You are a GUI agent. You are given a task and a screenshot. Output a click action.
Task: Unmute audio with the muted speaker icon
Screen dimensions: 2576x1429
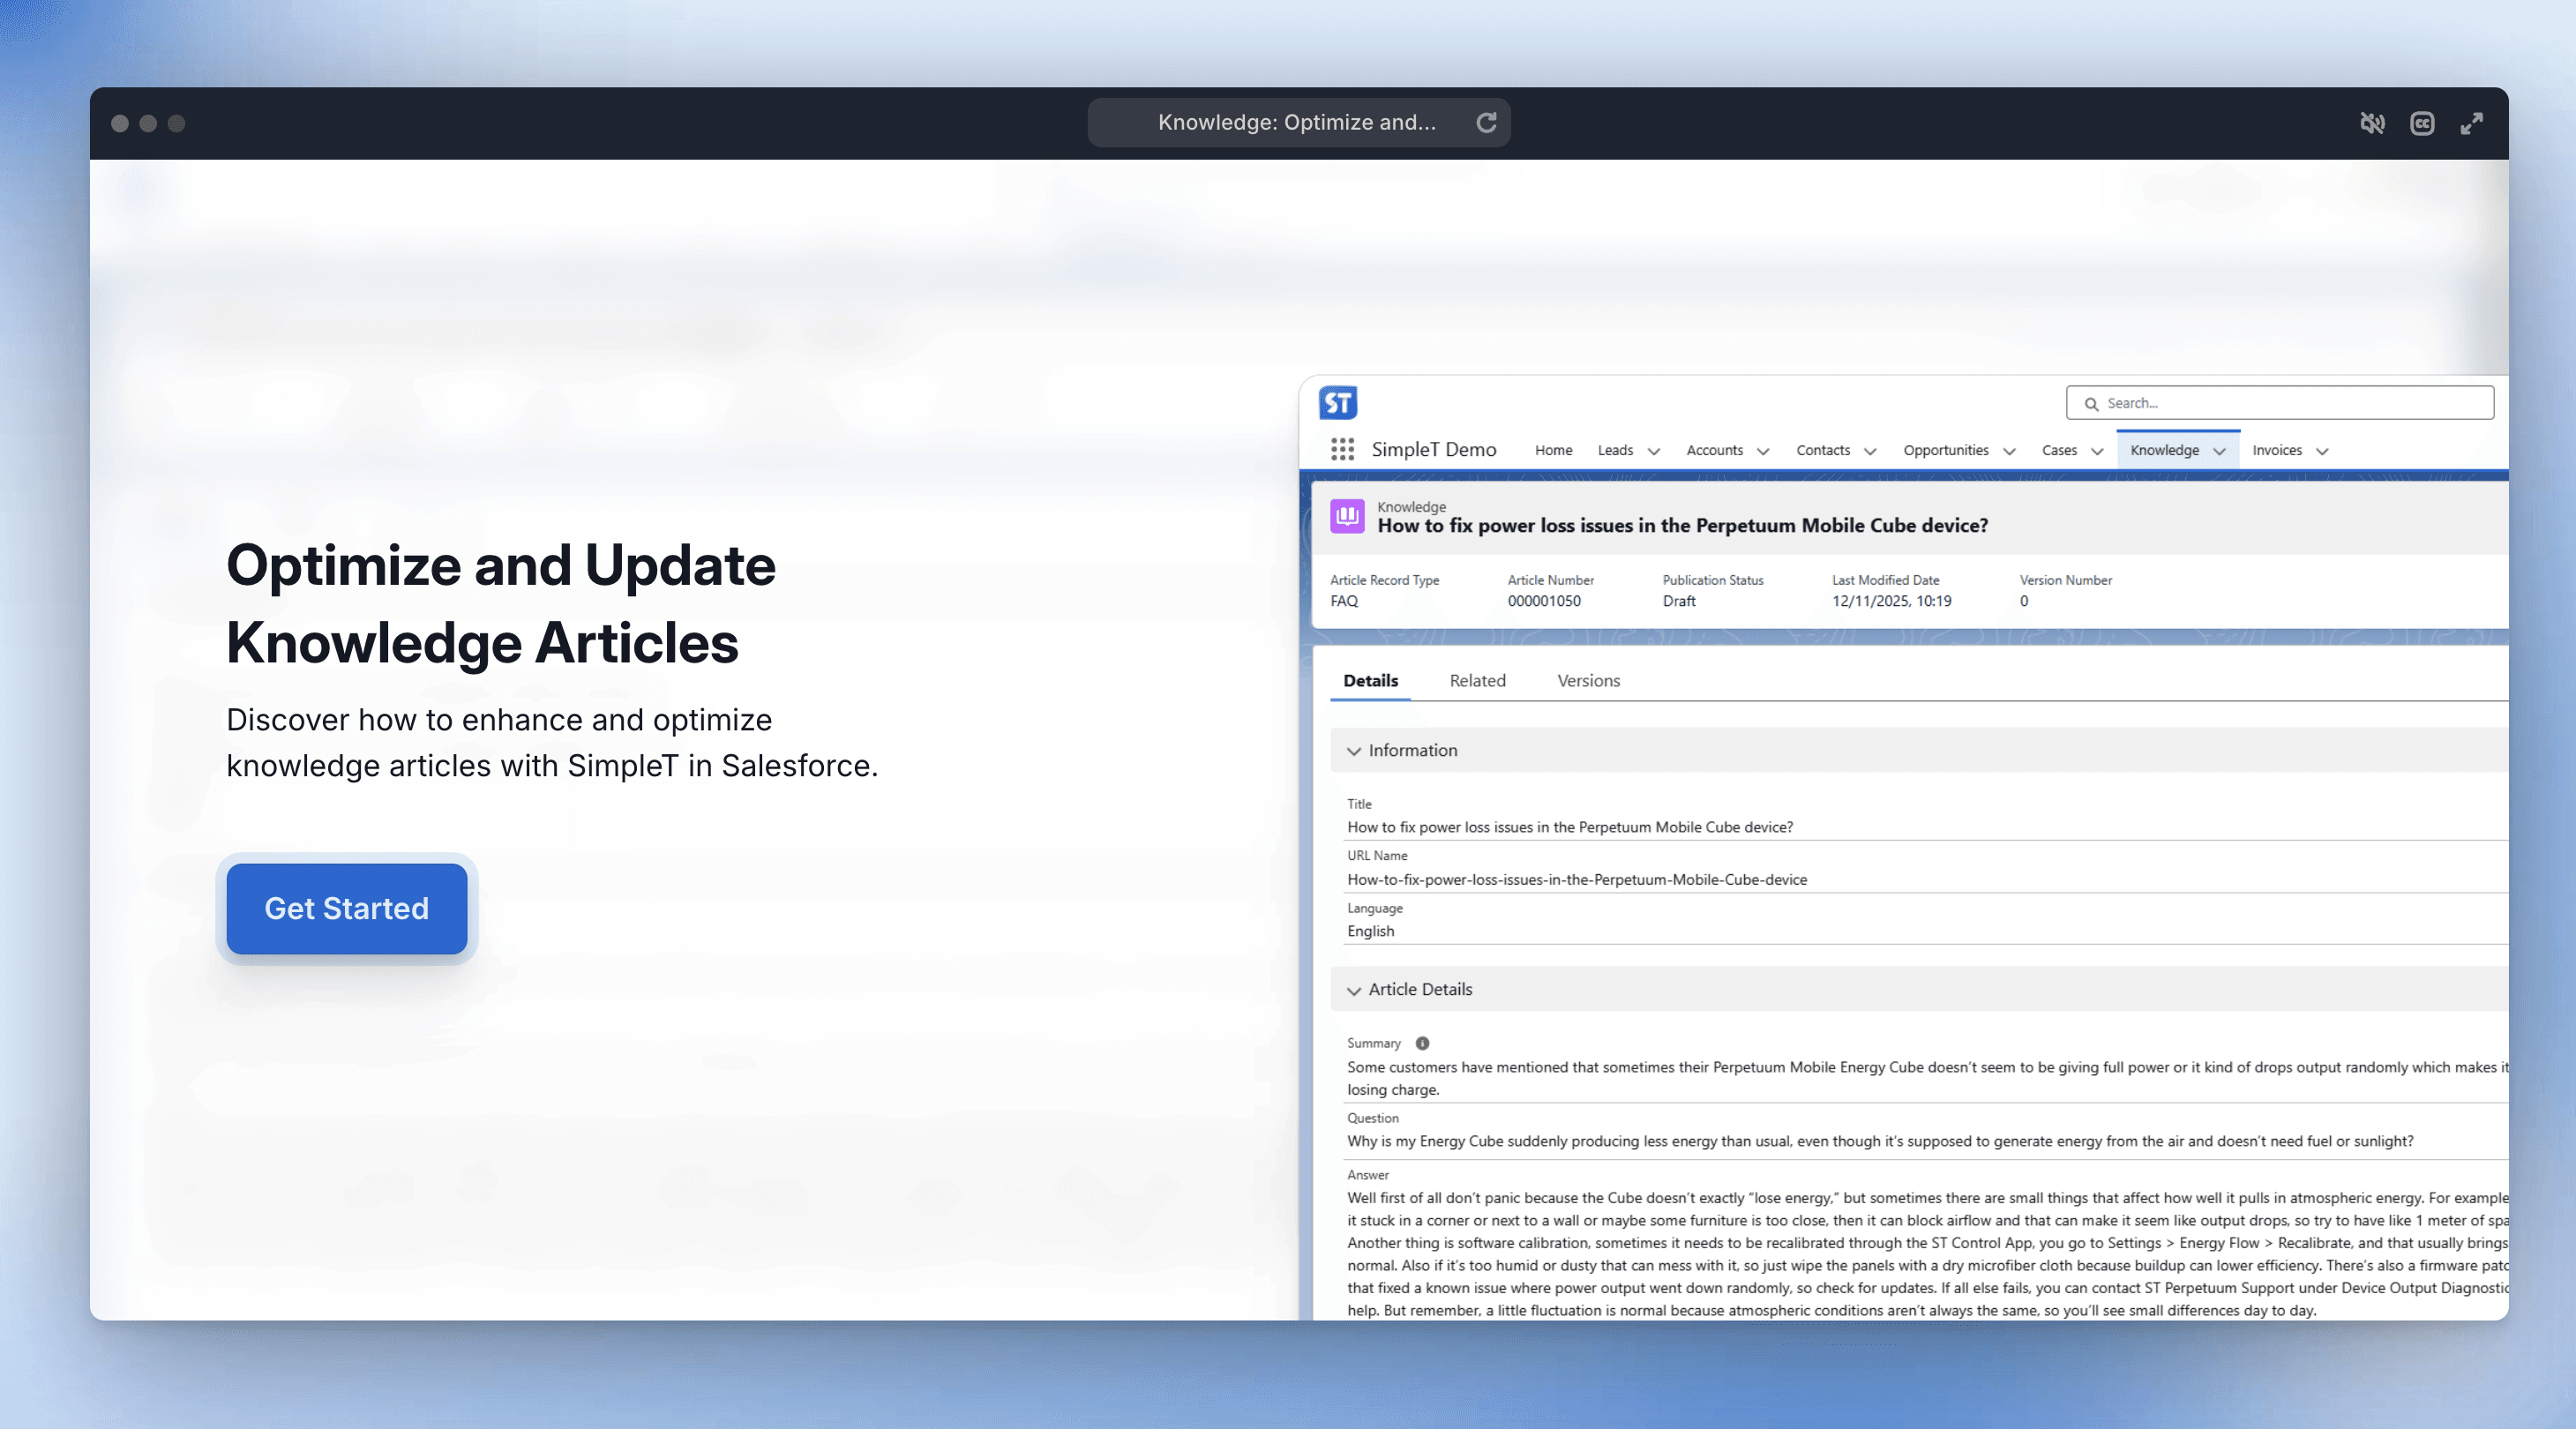pyautogui.click(x=2372, y=123)
